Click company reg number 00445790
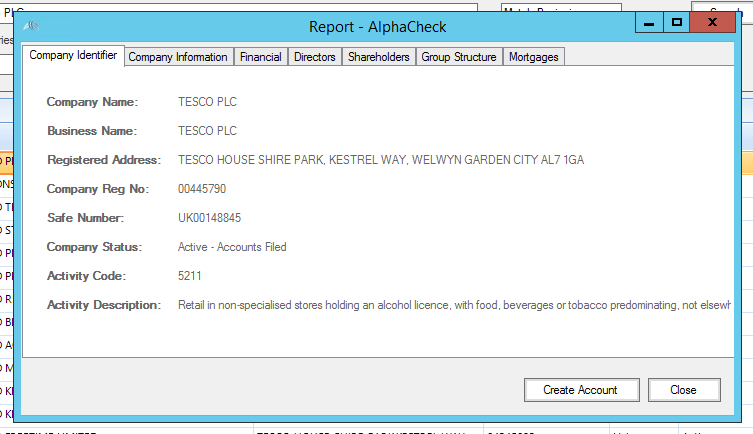Viewport: 753px width, 434px height. point(202,189)
